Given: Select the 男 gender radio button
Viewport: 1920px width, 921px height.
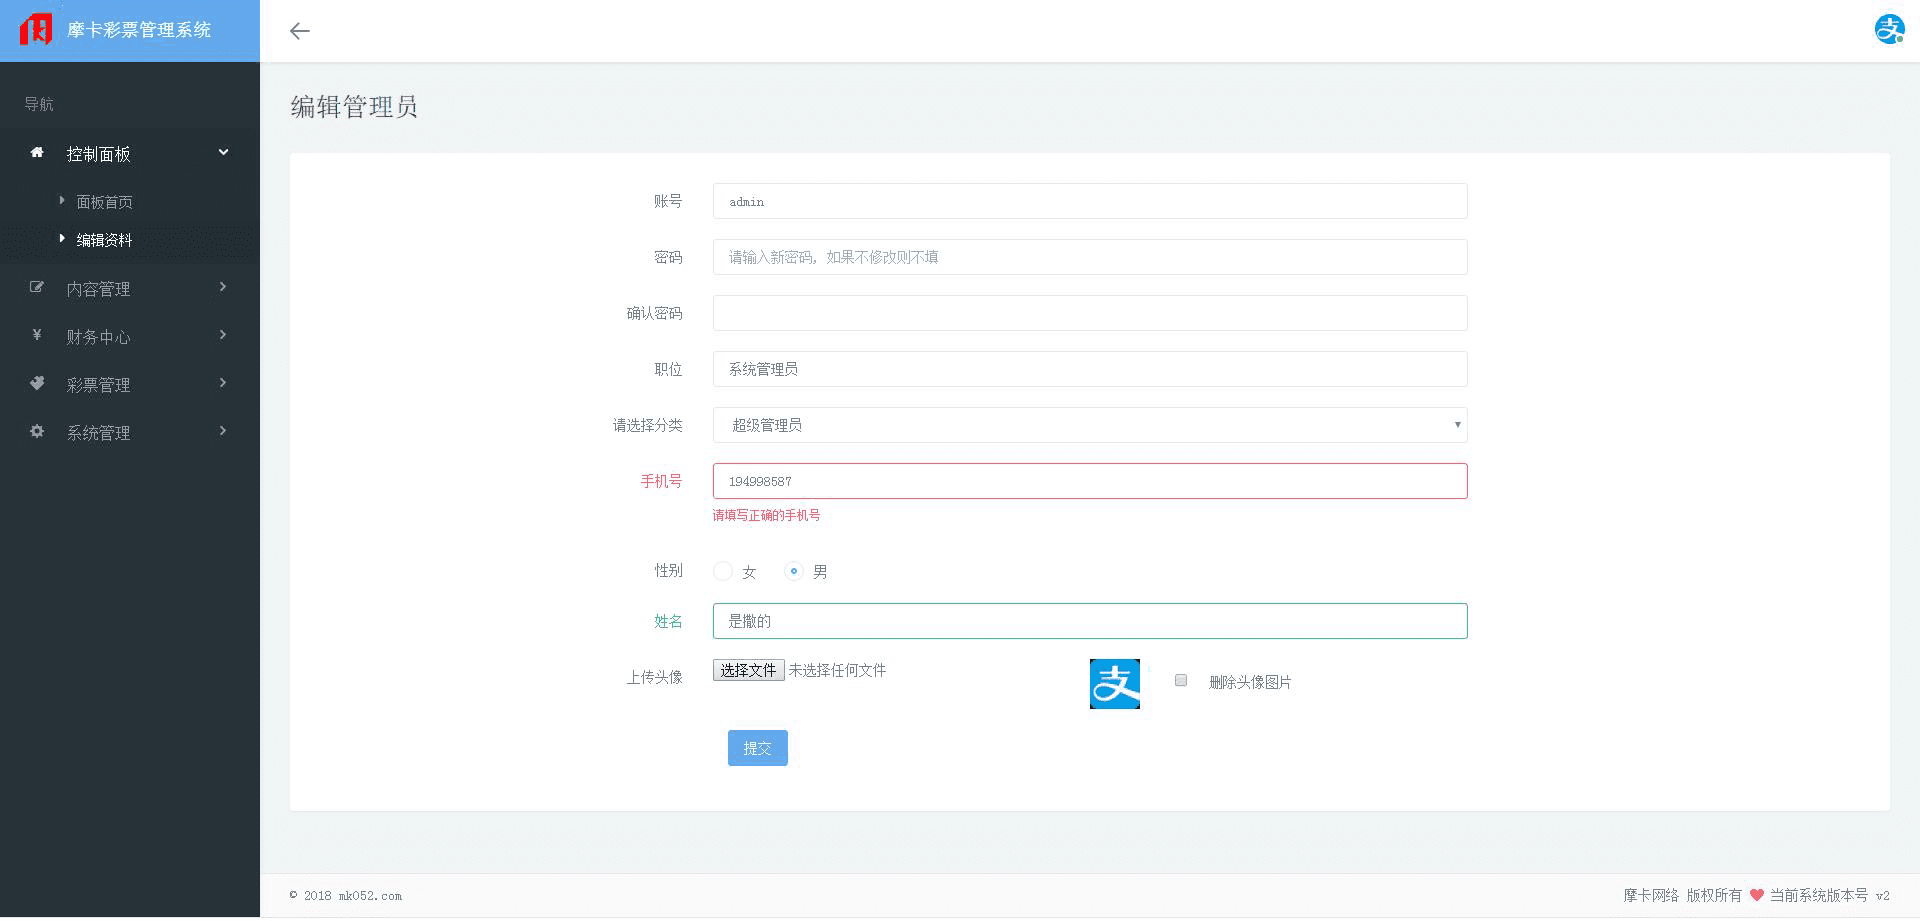Looking at the screenshot, I should click(794, 571).
